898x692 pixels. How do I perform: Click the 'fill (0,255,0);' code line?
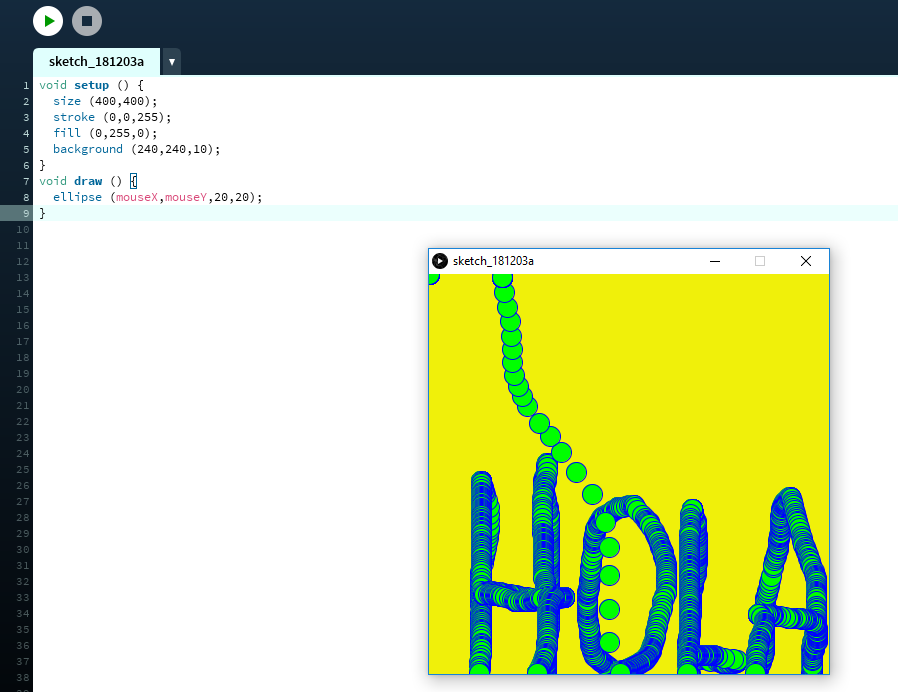click(x=105, y=133)
